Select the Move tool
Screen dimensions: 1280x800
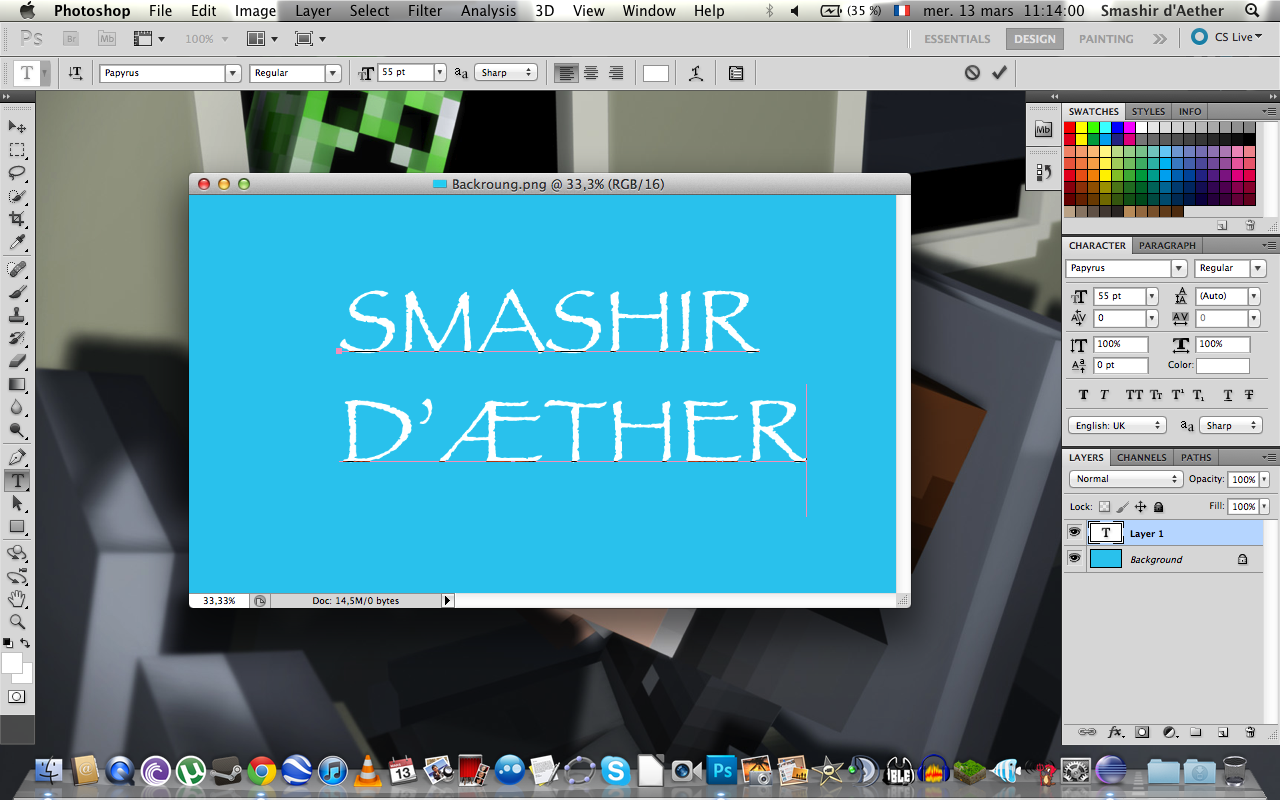pos(17,127)
